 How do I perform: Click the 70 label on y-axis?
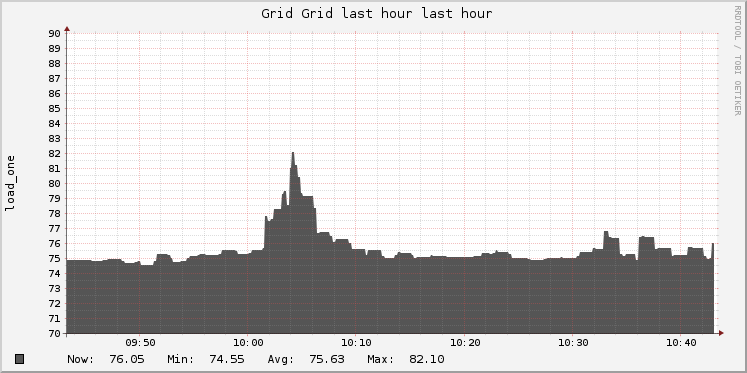tap(54, 333)
